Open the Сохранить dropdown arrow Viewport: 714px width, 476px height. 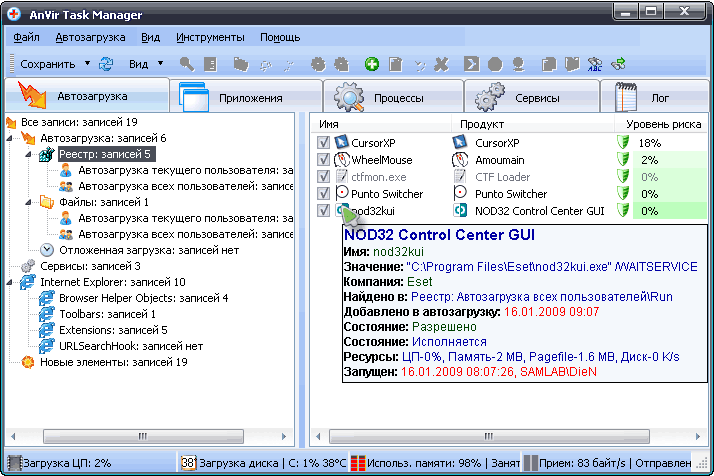(87, 64)
